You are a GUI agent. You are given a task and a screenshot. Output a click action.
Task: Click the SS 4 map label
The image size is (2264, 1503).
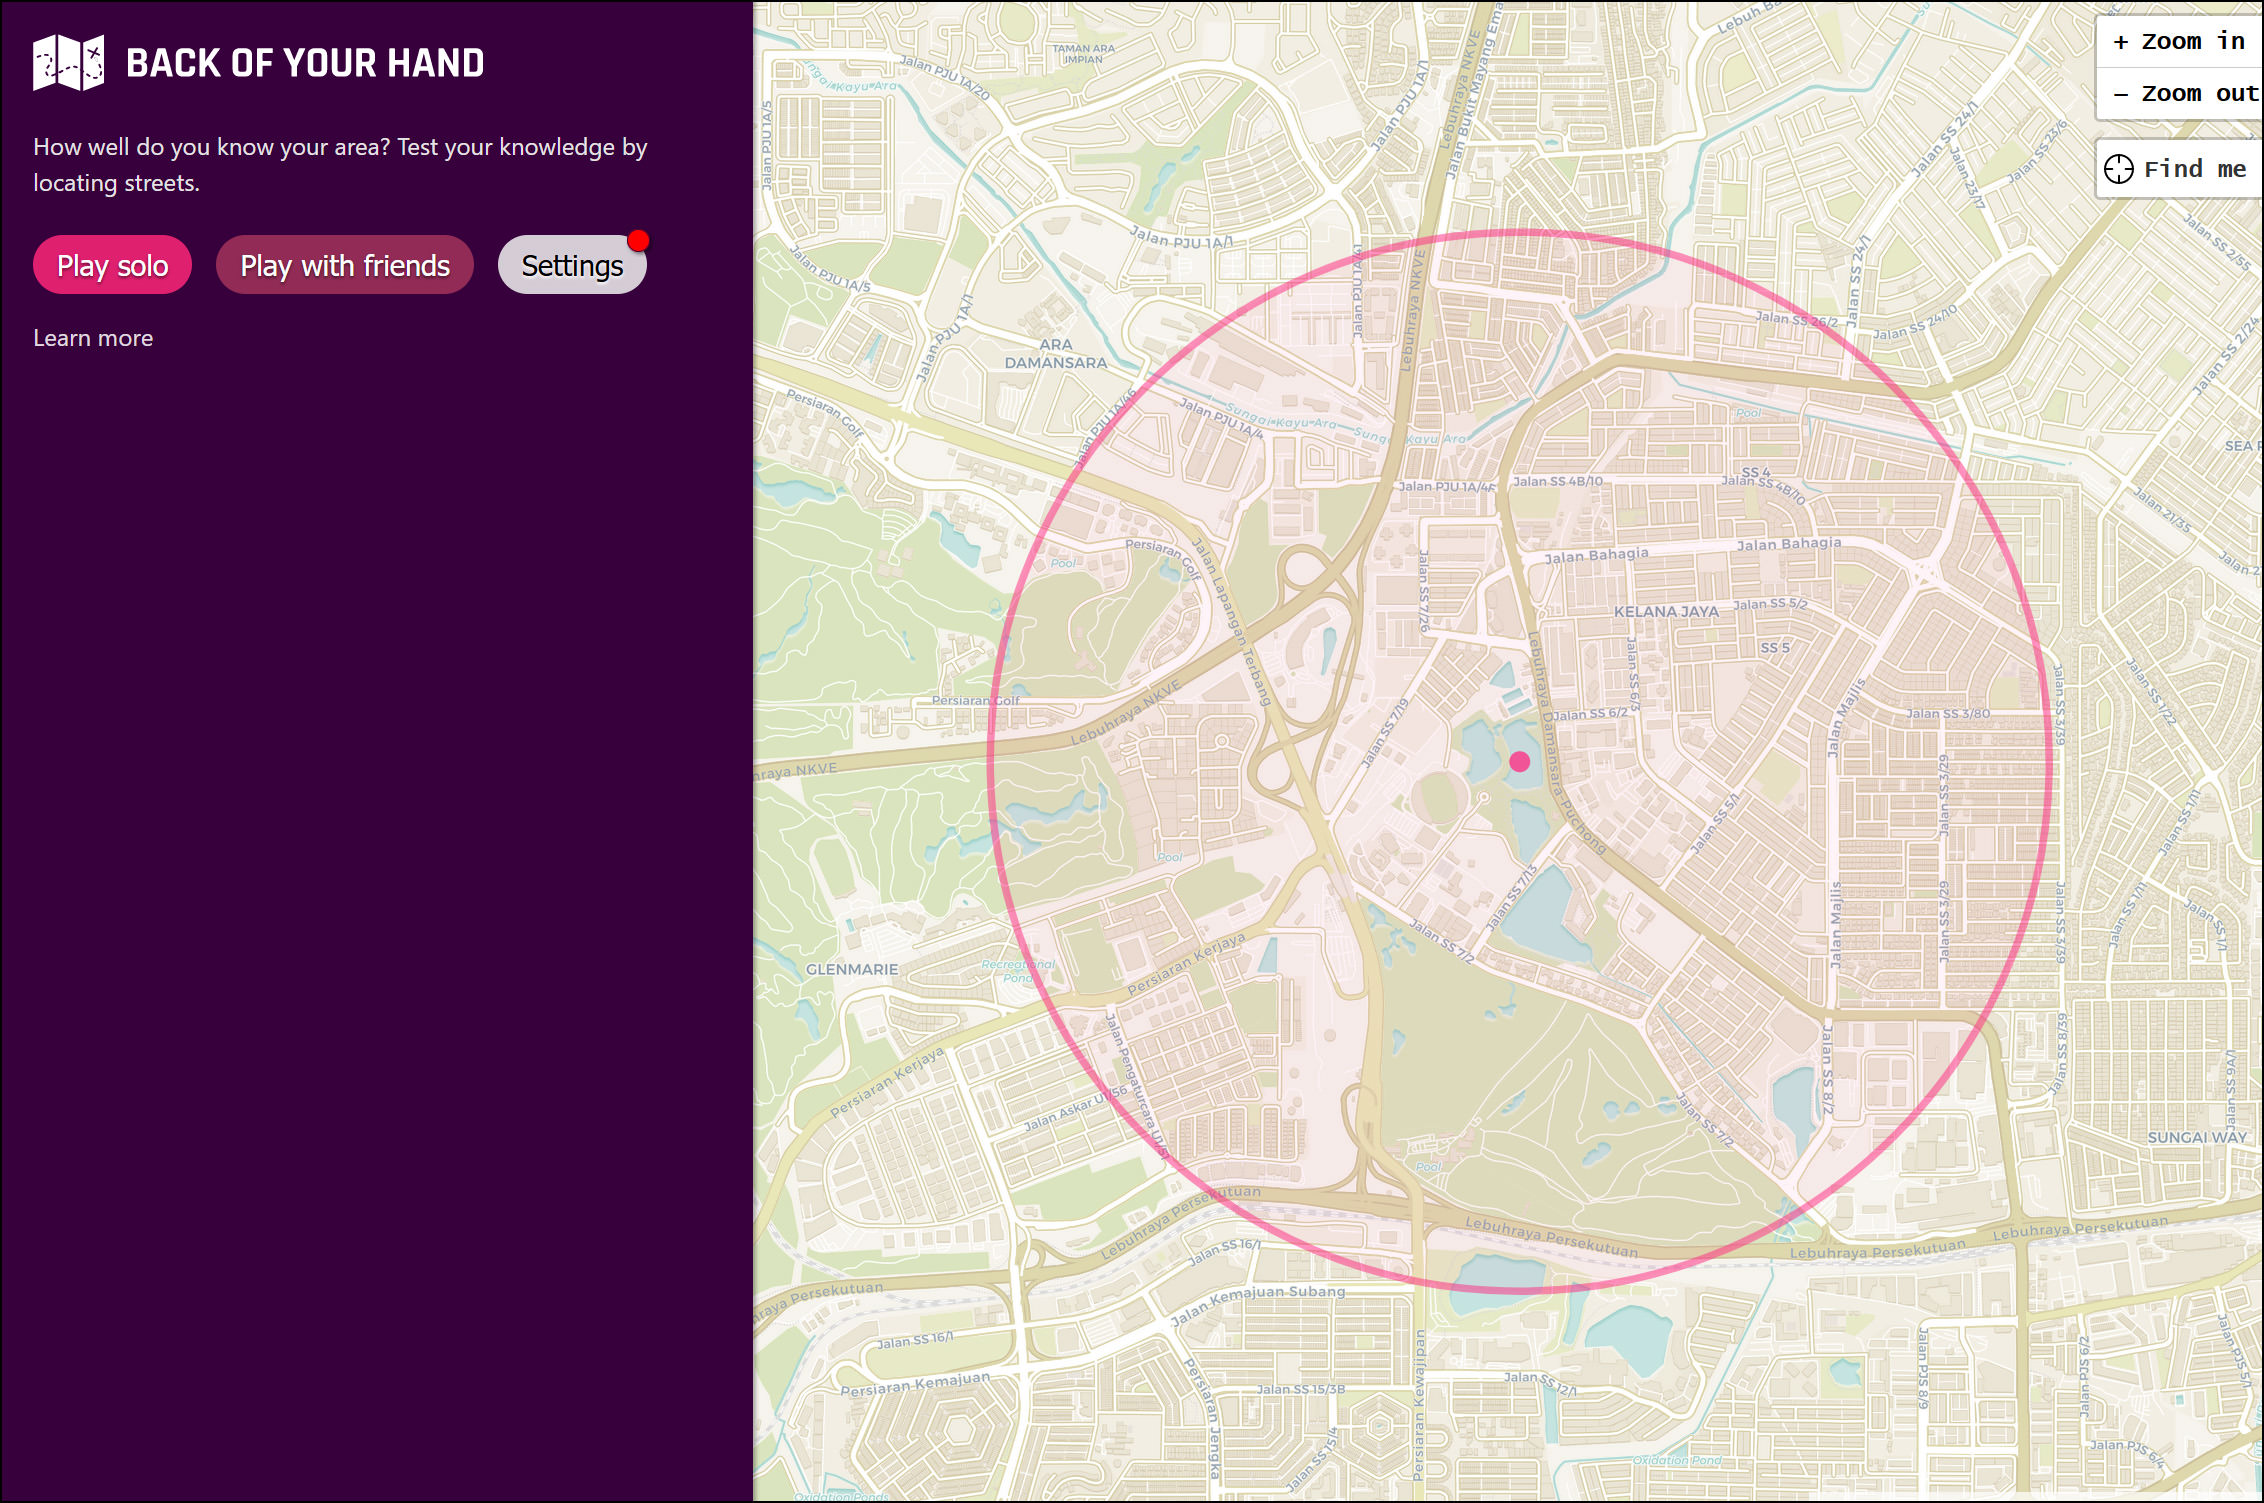pyautogui.click(x=1756, y=472)
